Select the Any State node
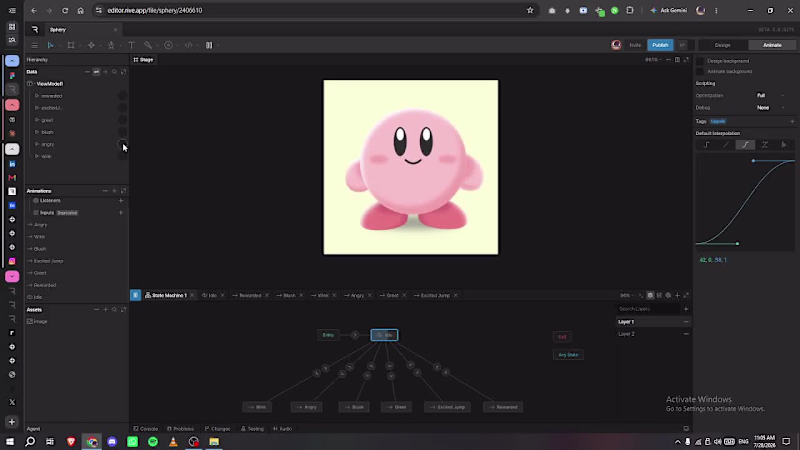 [x=568, y=355]
